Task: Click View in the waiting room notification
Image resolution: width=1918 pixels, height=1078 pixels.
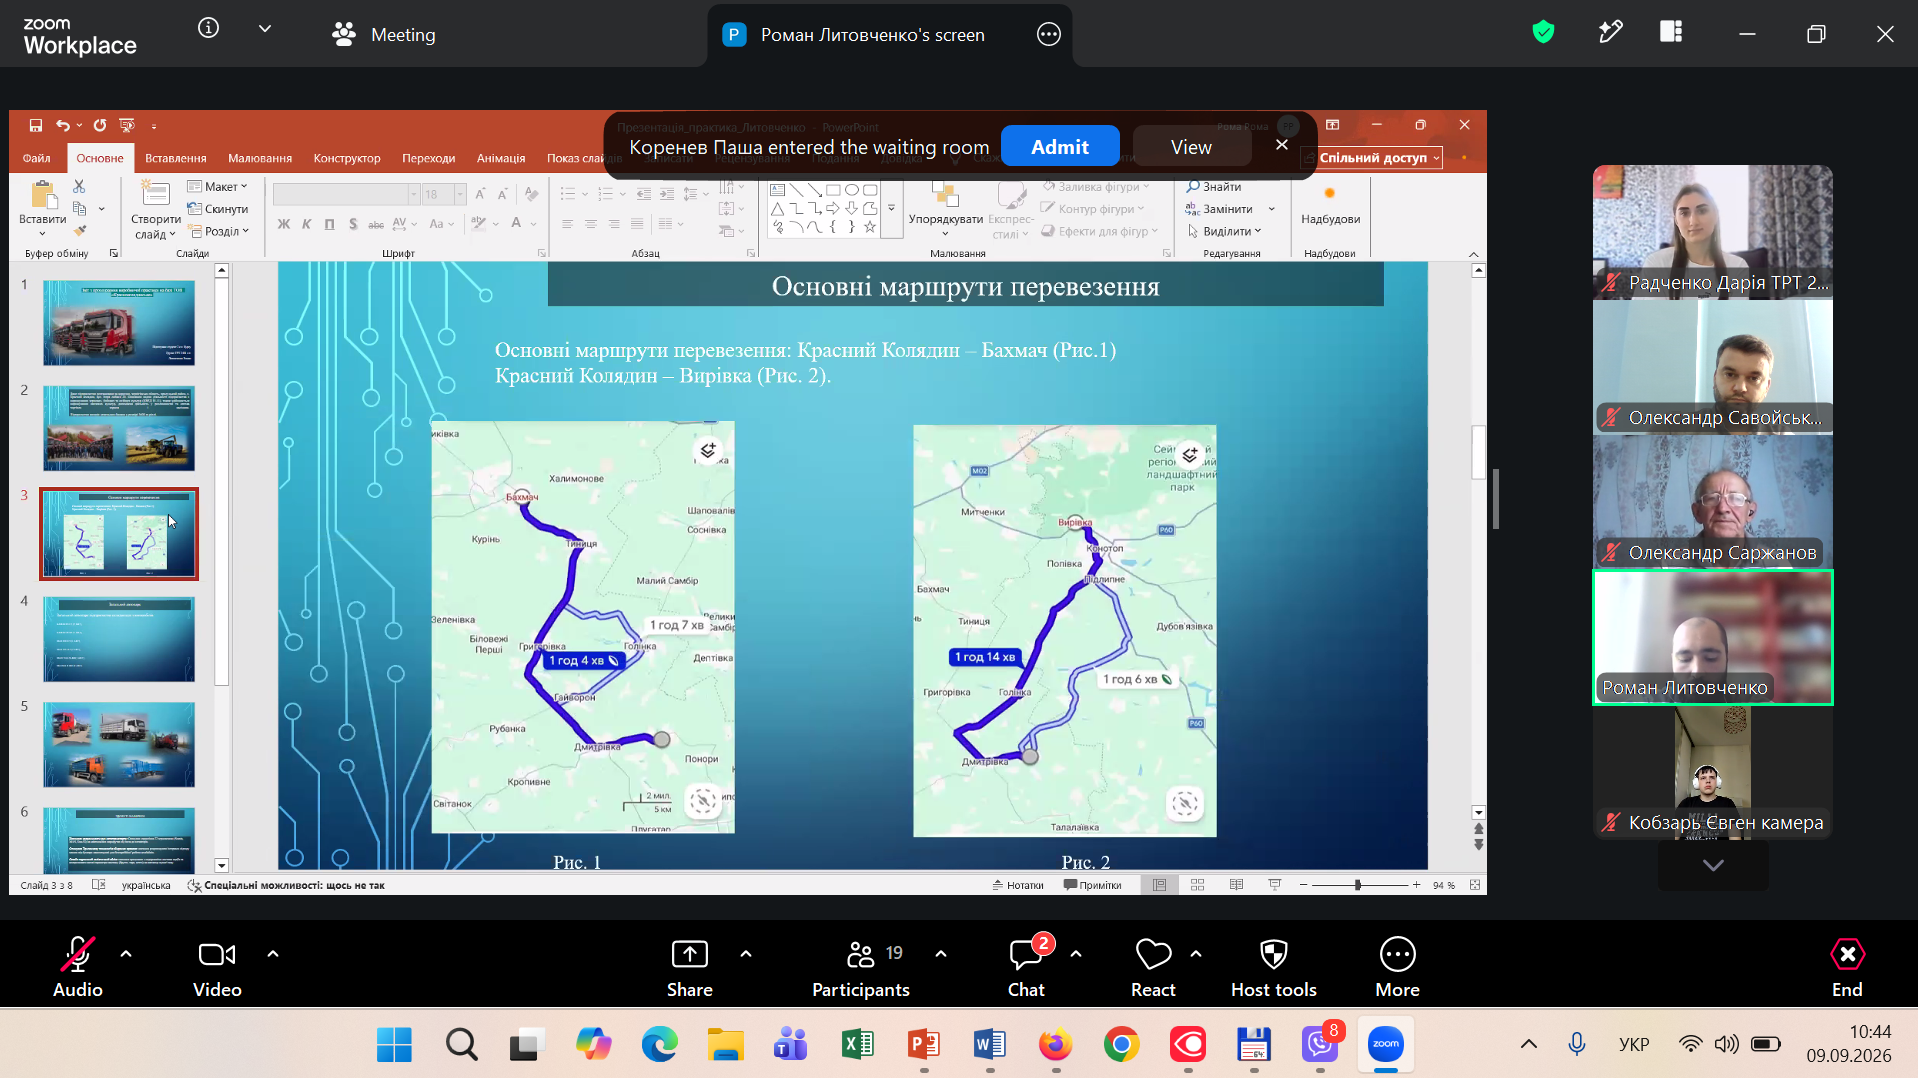Action: click(1191, 147)
